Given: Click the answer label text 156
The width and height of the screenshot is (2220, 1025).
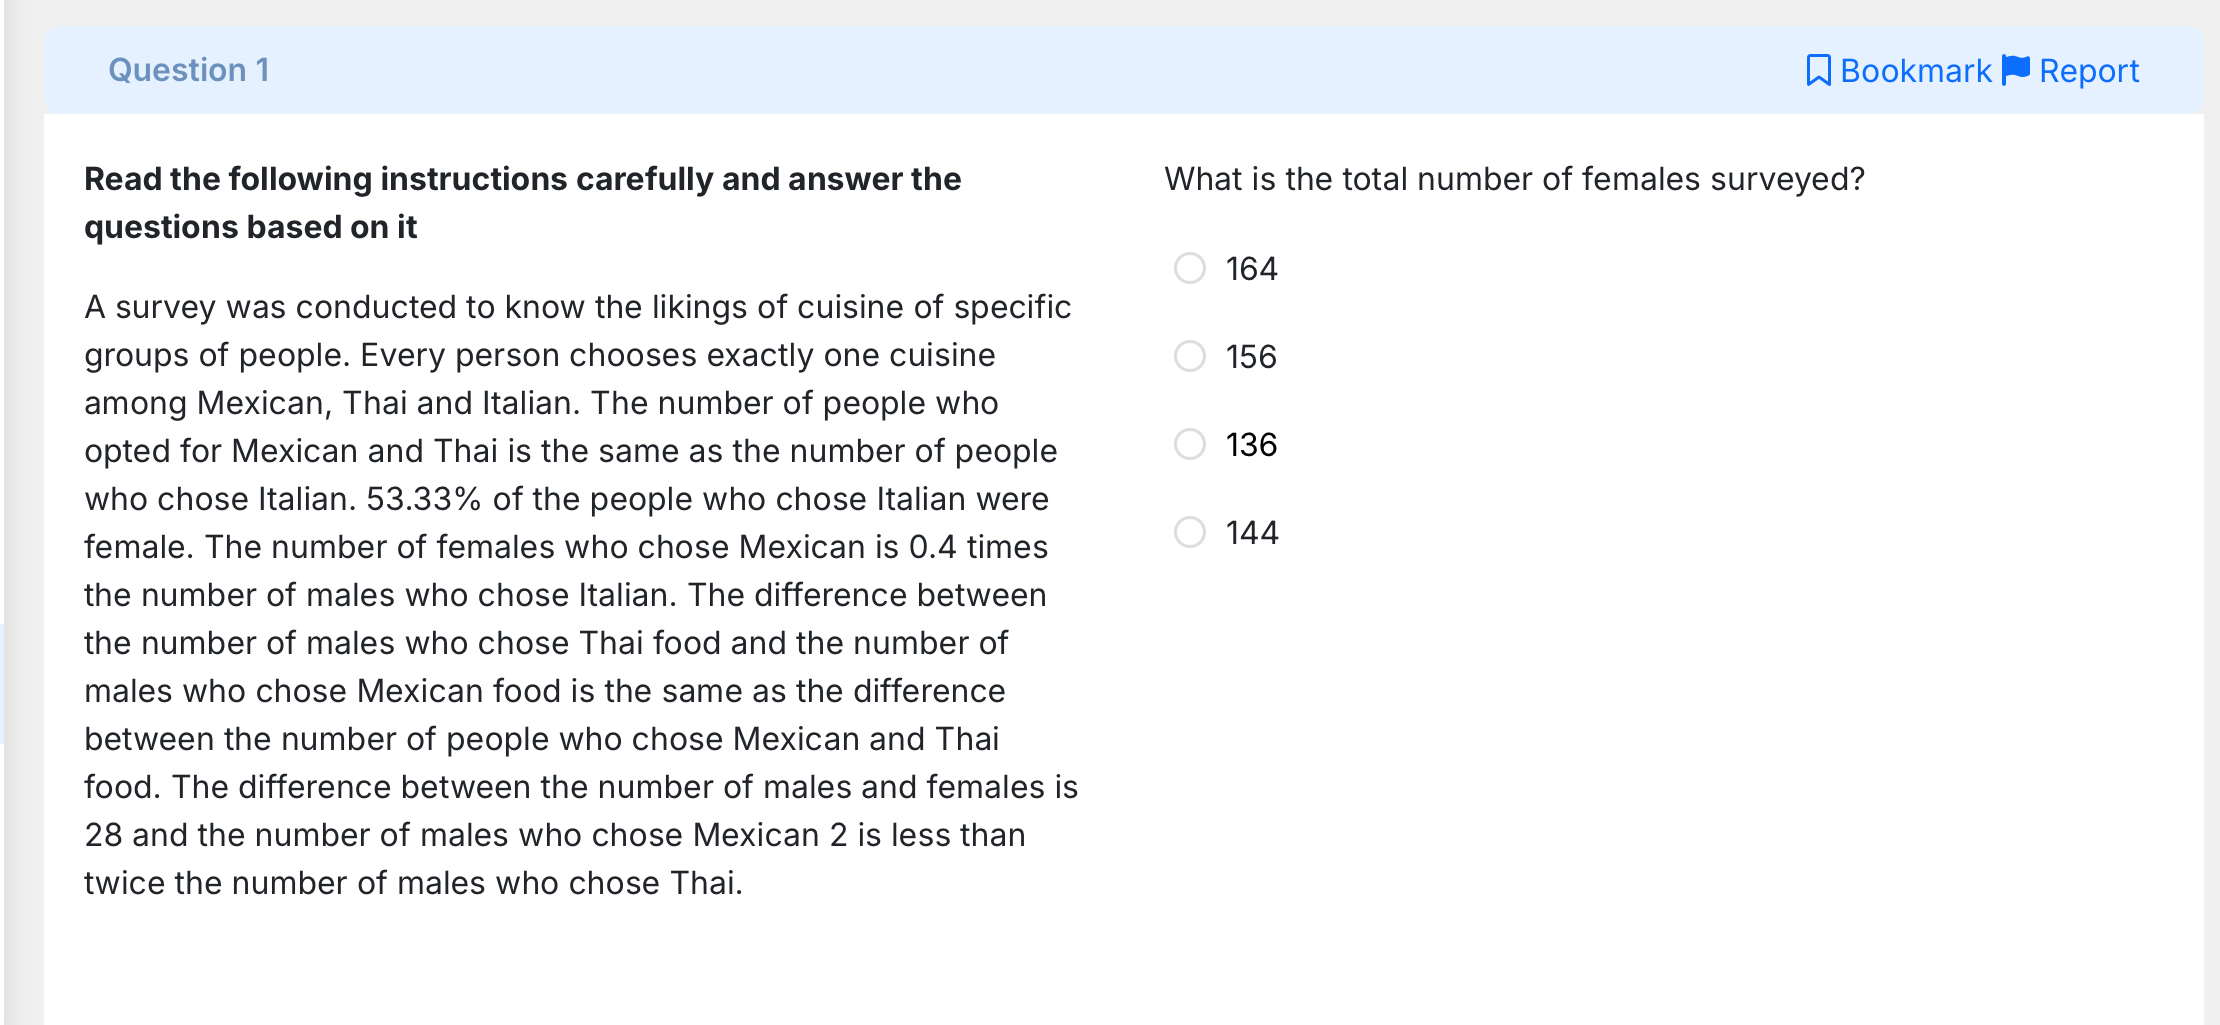Looking at the screenshot, I should [x=1252, y=357].
